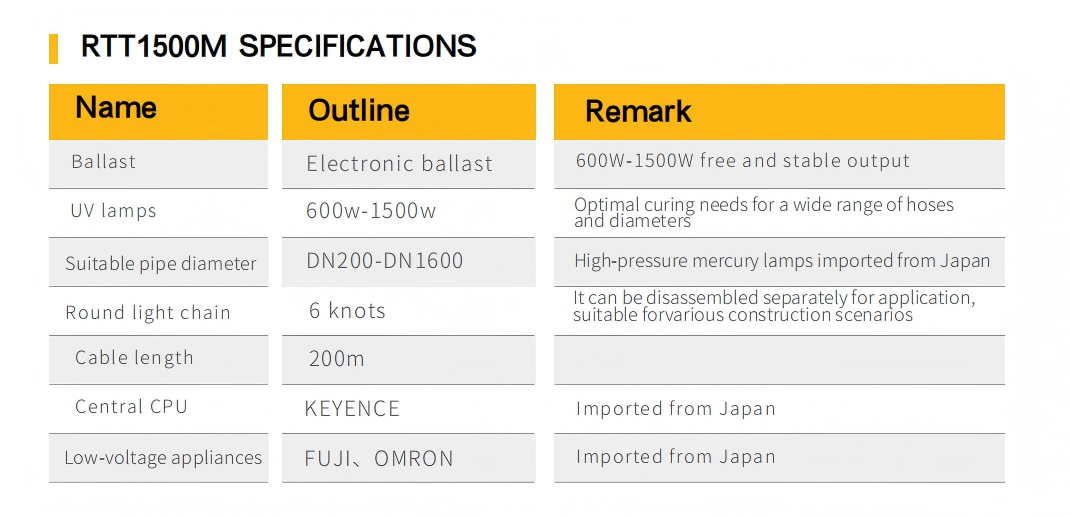Click the Suitable pipe diameter label
This screenshot has height=516, width=1070.
point(161,264)
